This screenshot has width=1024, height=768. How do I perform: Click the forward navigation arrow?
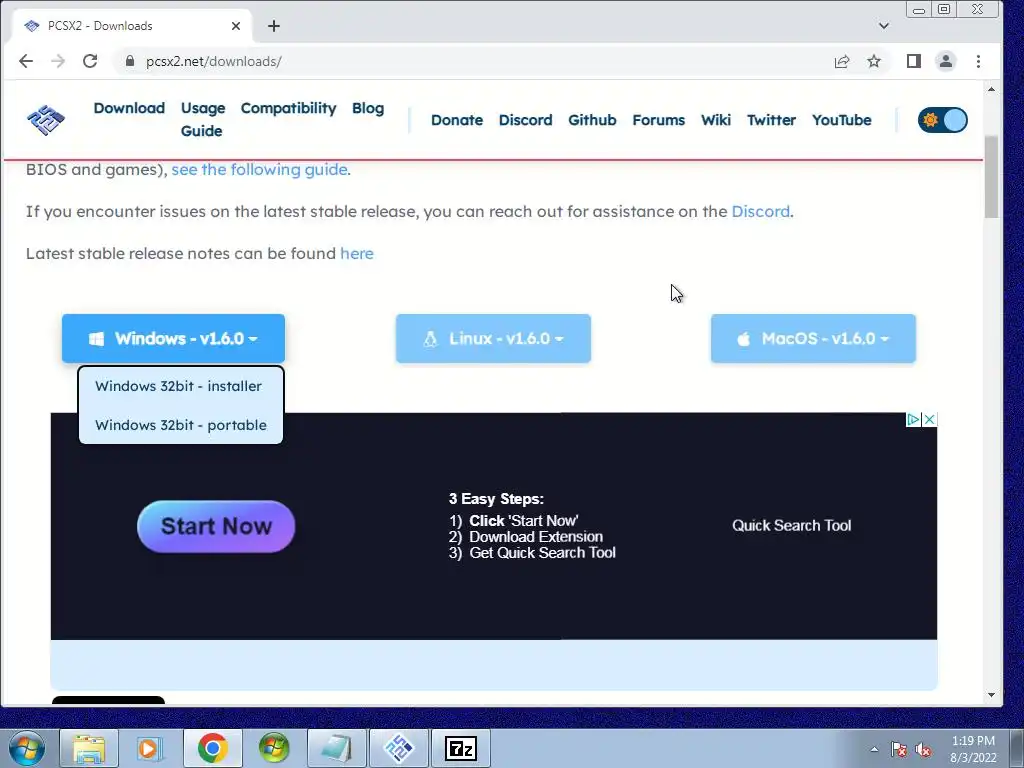tap(58, 61)
